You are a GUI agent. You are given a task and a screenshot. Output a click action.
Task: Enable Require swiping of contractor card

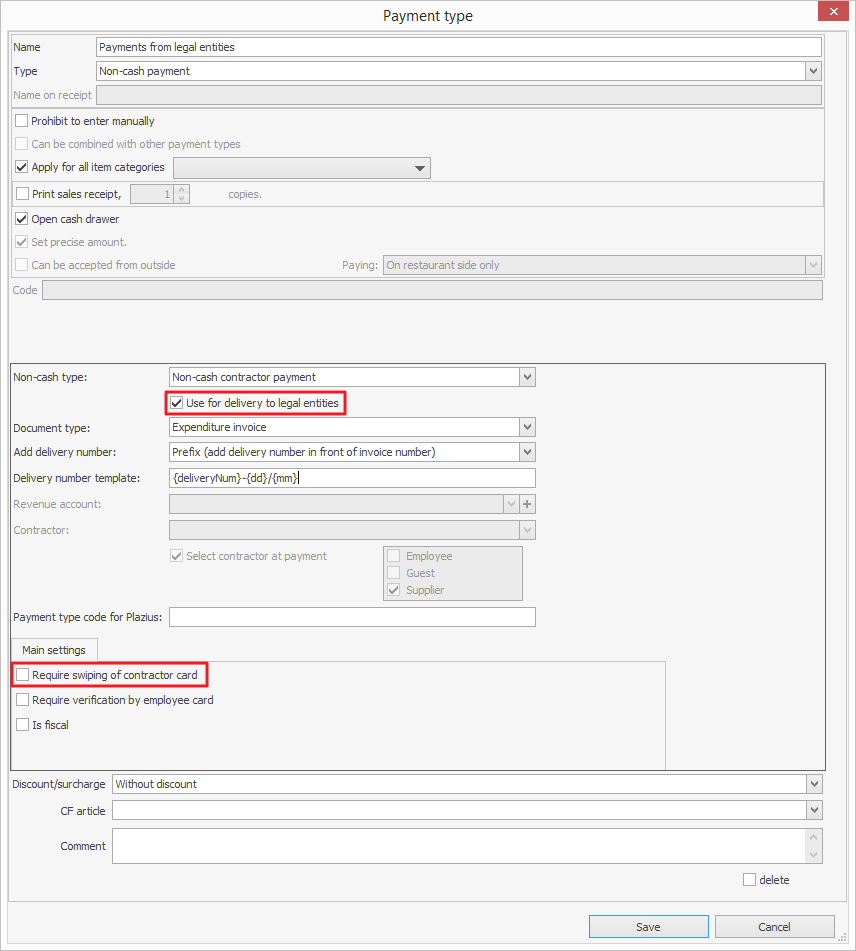(23, 675)
